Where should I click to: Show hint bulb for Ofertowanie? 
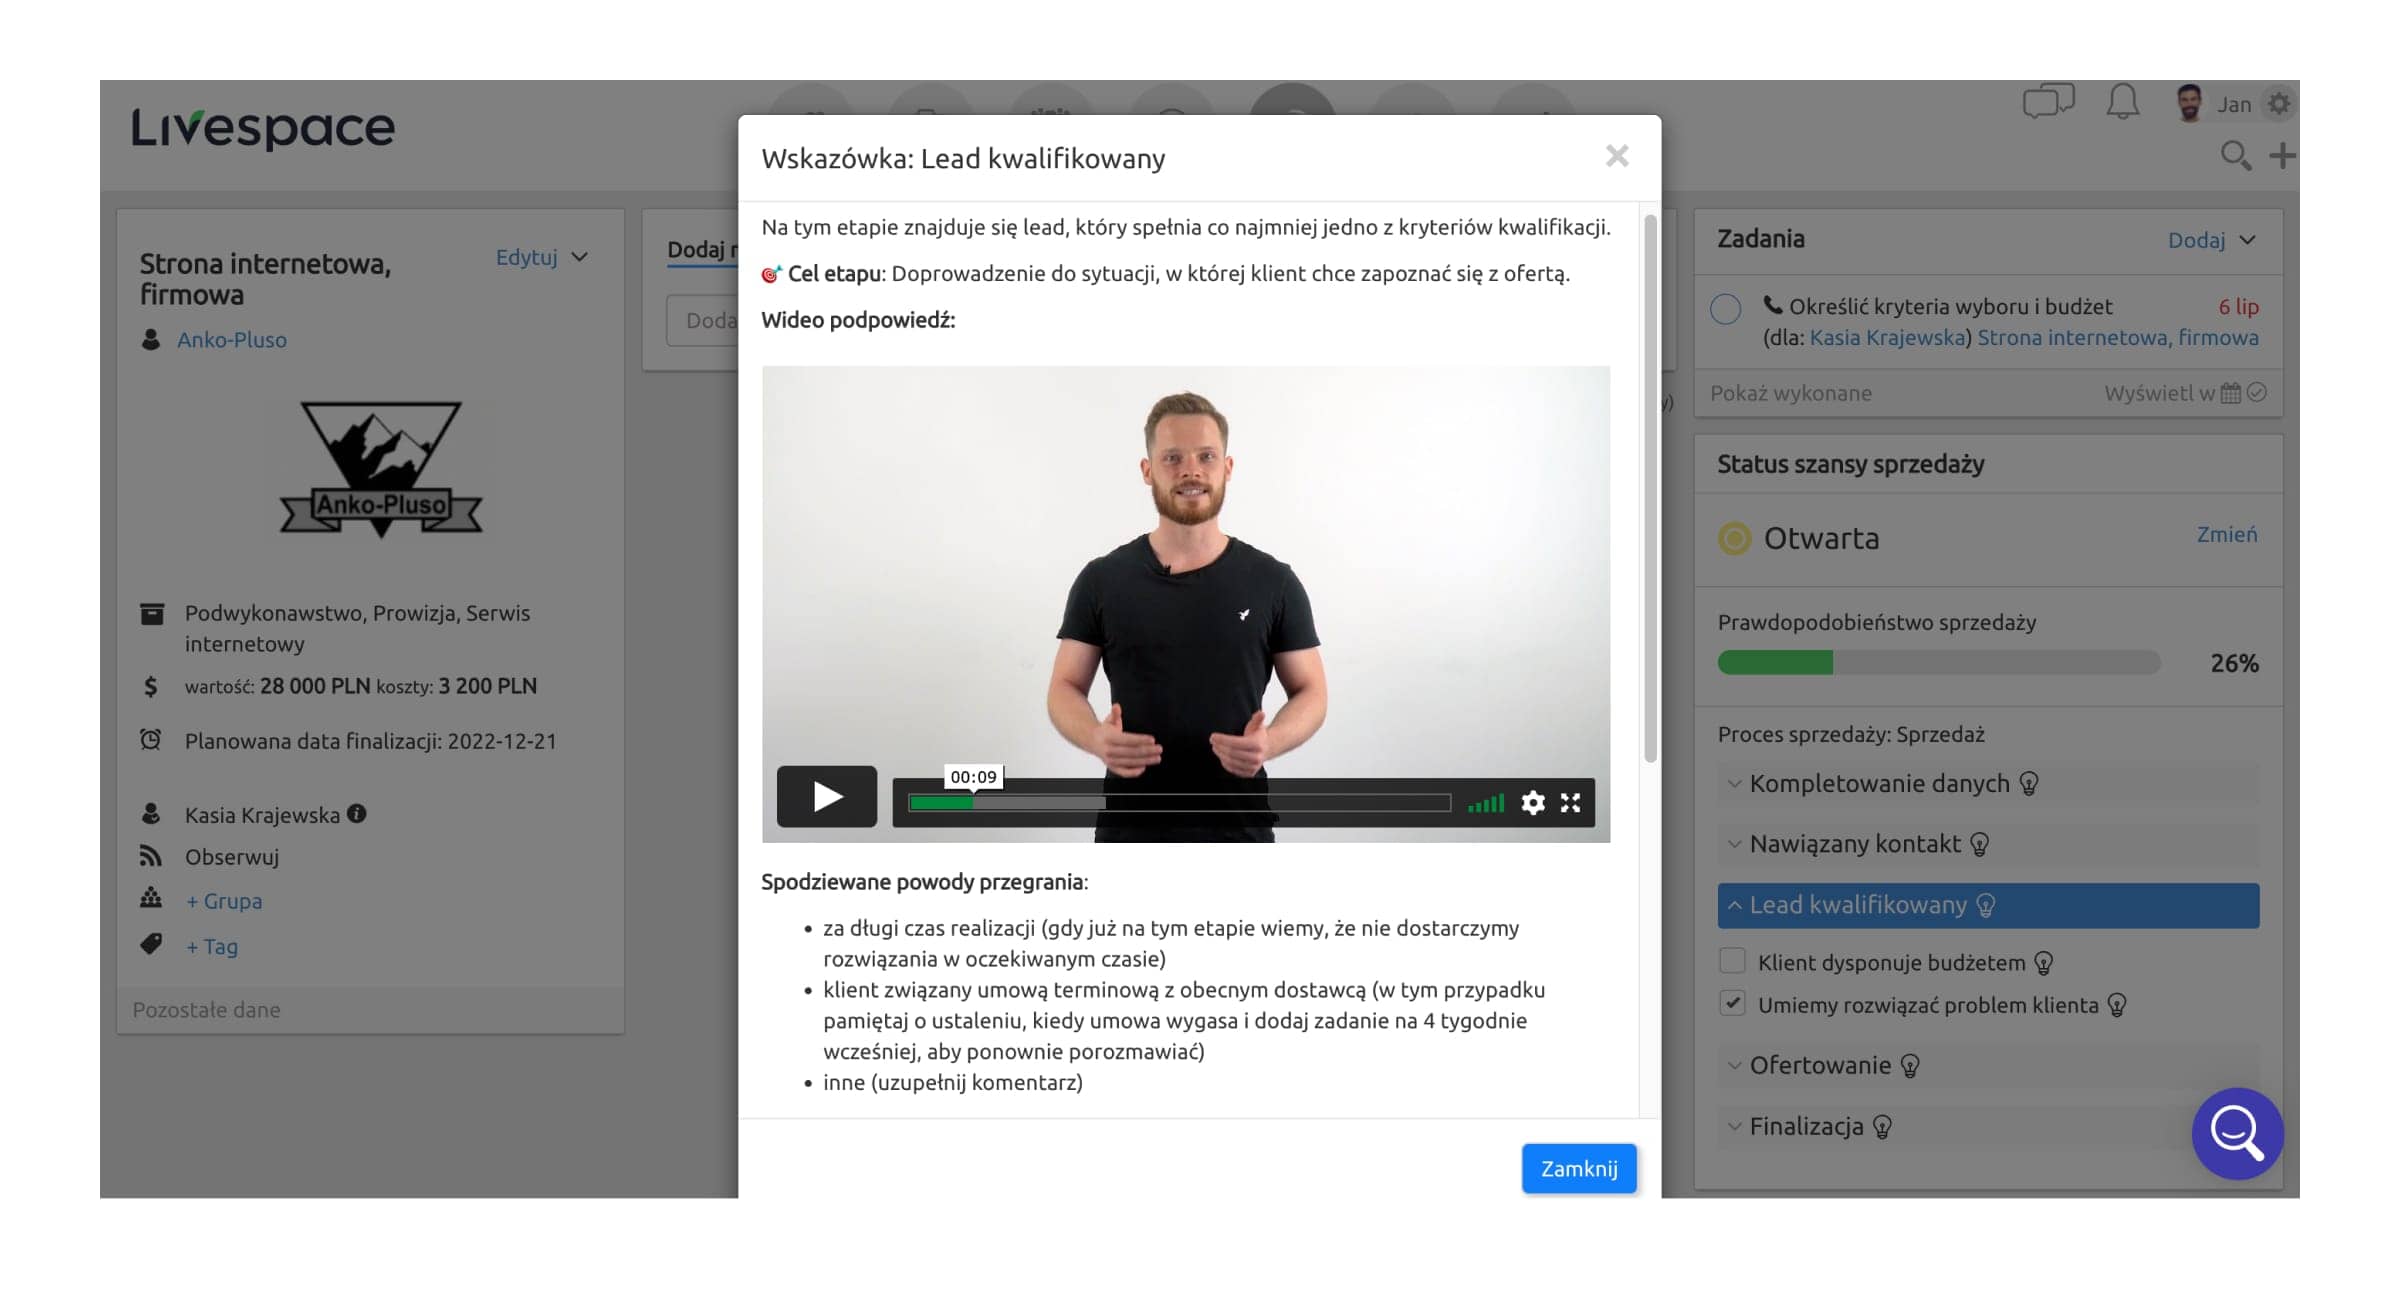pos(1910,1066)
